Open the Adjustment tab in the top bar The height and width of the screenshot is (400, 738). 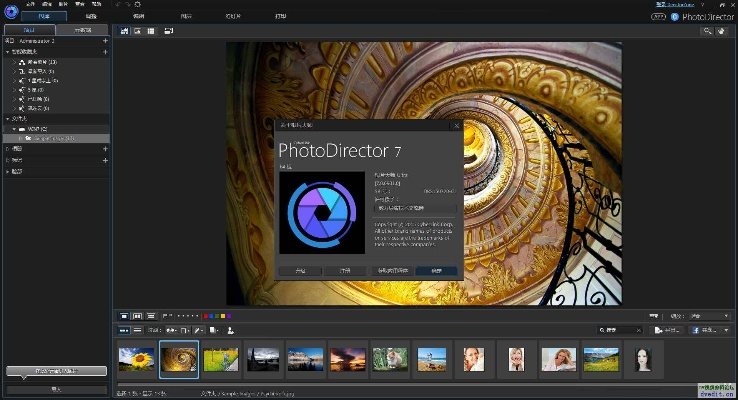pyautogui.click(x=92, y=17)
